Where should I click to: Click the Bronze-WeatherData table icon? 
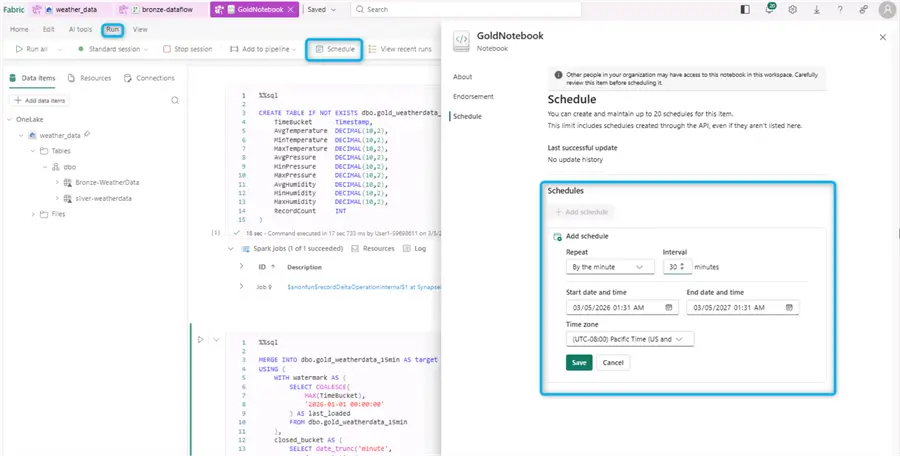(67, 182)
